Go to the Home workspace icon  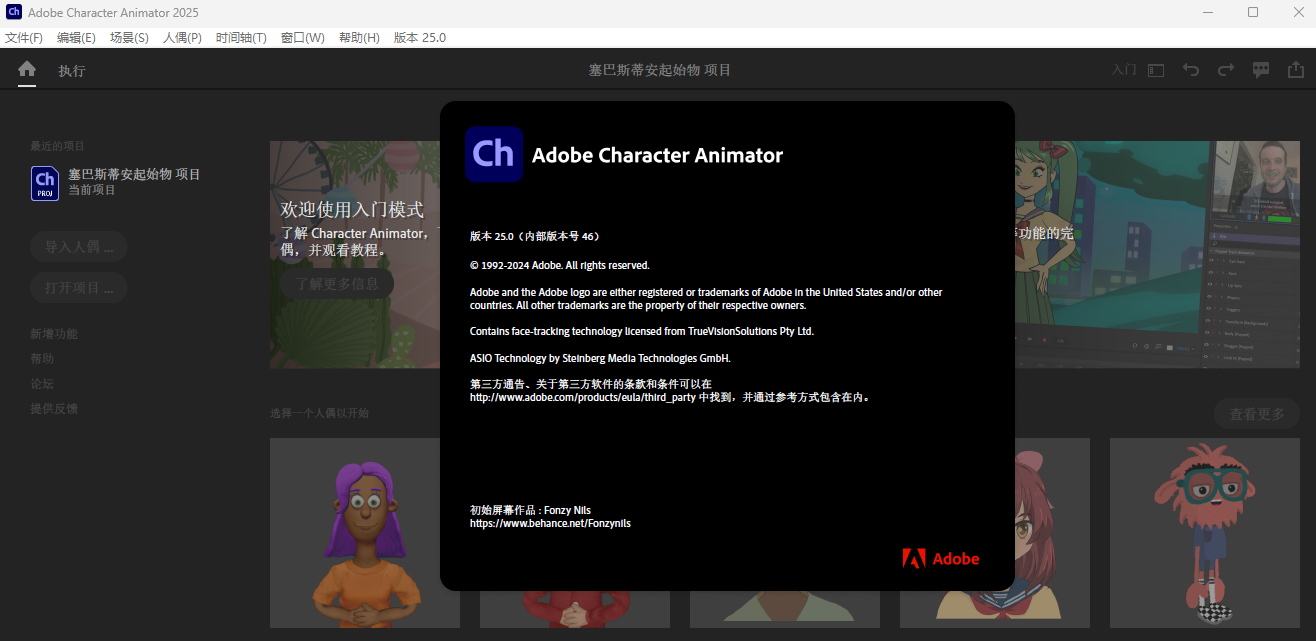point(27,70)
